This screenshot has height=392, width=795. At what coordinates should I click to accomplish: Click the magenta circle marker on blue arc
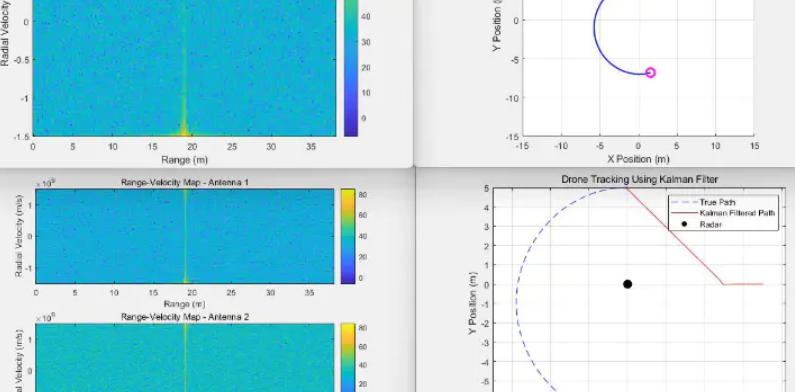tap(651, 73)
